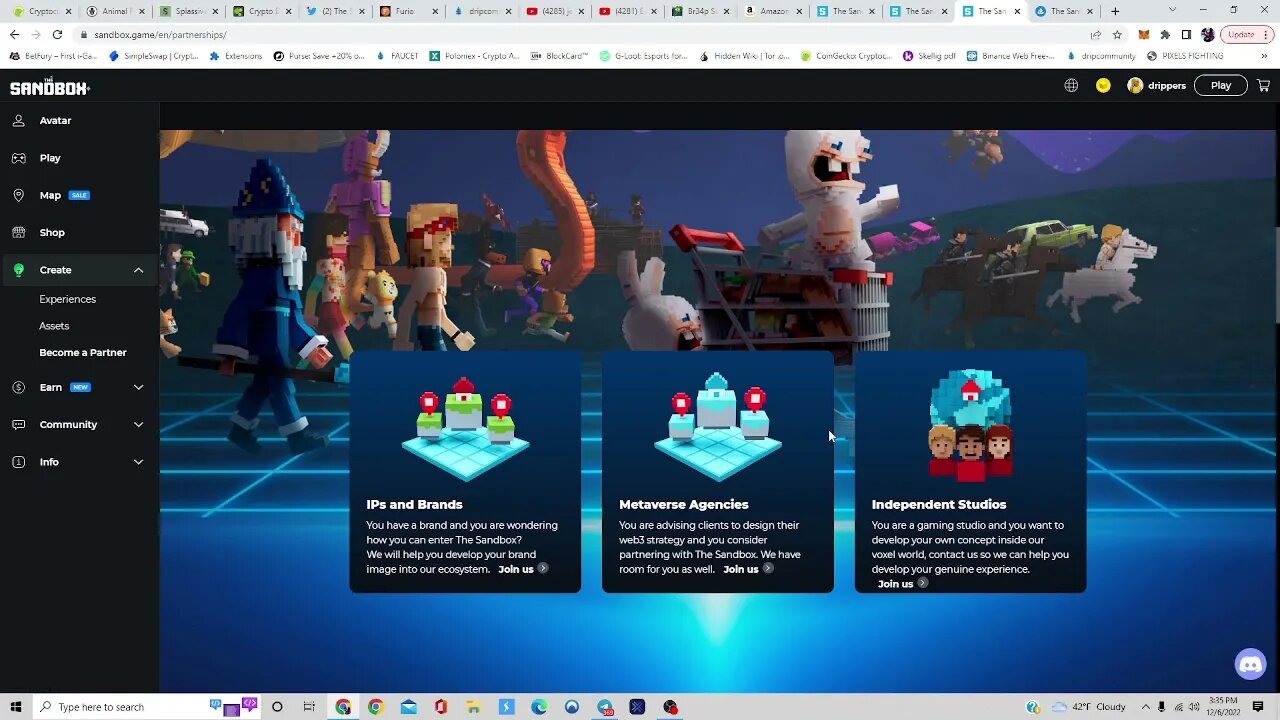Select Experiences under Create
Image resolution: width=1280 pixels, height=720 pixels.
[x=68, y=299]
